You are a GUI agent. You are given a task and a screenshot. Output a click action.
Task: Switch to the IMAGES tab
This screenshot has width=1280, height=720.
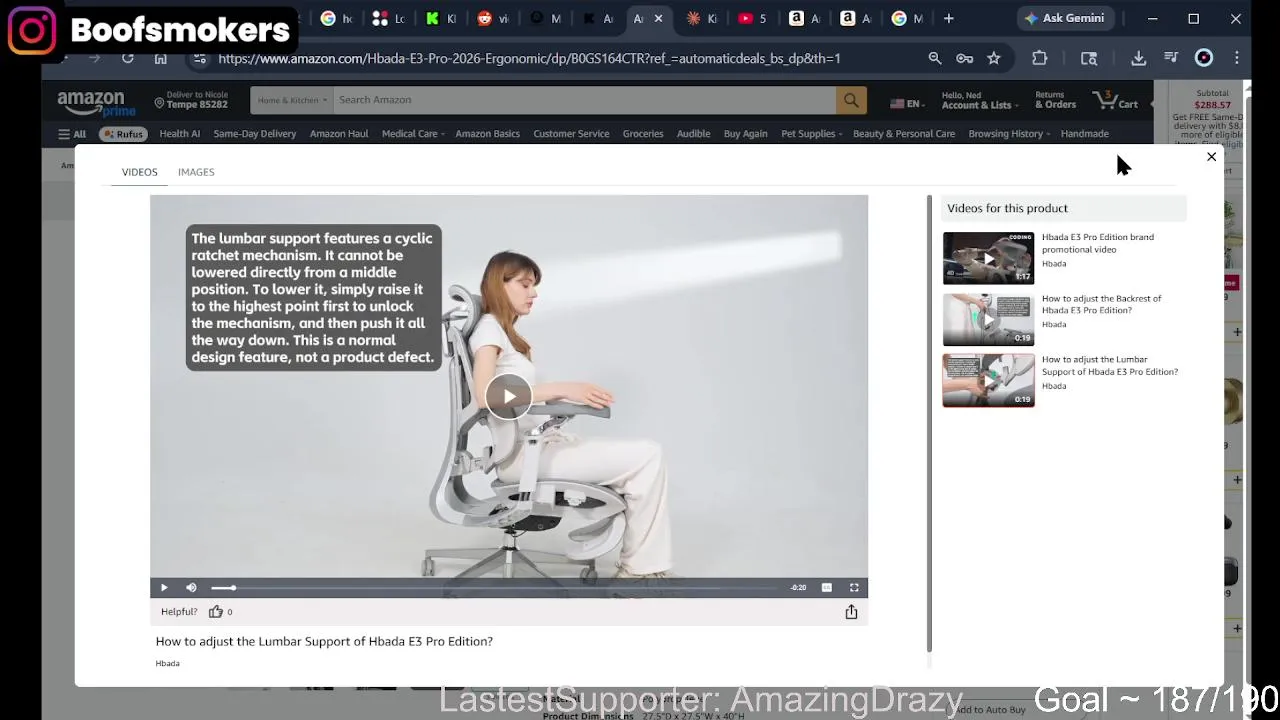coord(196,172)
